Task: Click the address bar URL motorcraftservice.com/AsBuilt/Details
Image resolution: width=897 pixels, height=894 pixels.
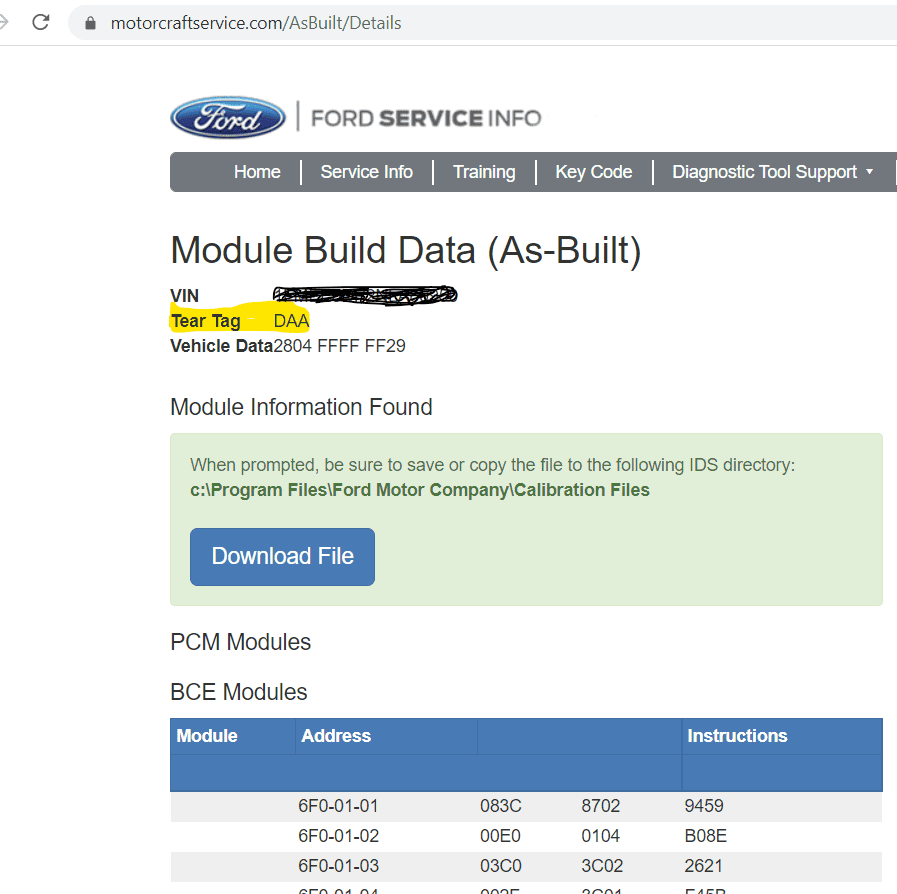Action: click(256, 23)
